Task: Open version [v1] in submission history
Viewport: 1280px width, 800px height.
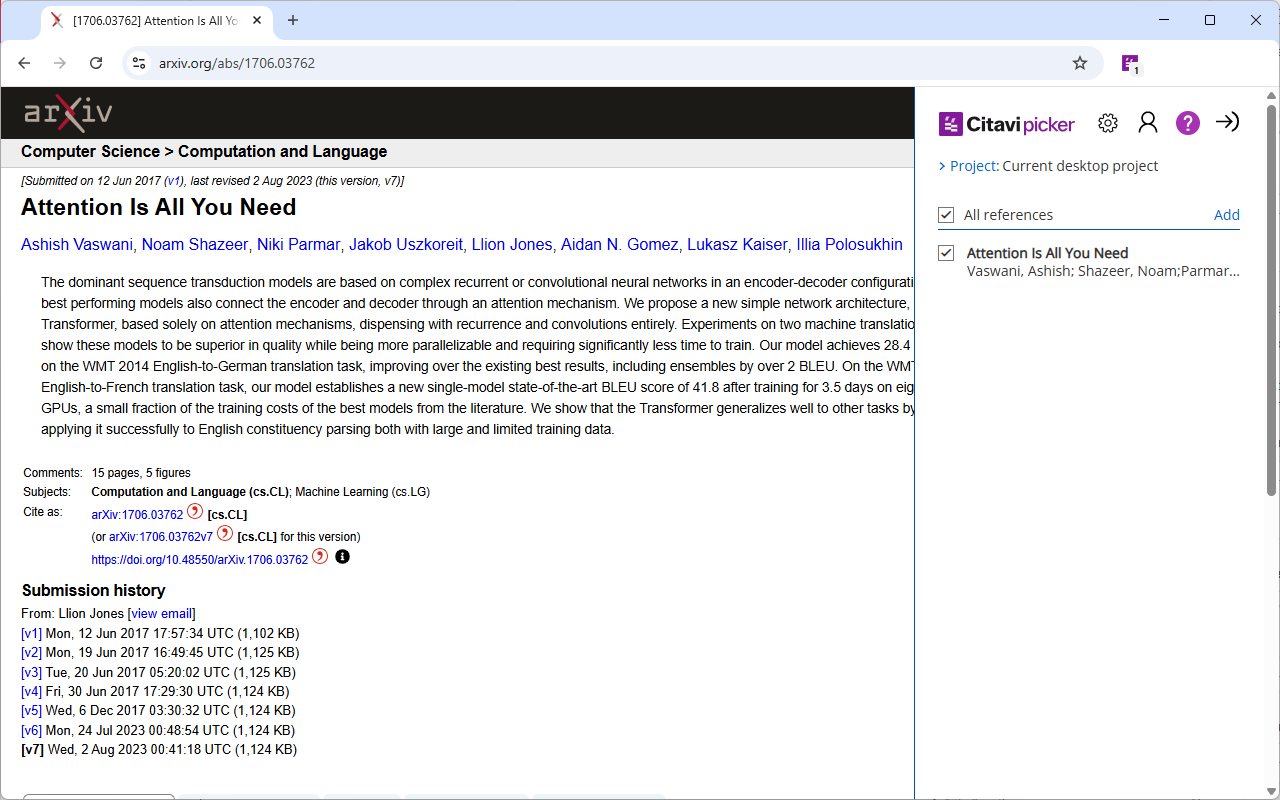Action: coord(32,633)
